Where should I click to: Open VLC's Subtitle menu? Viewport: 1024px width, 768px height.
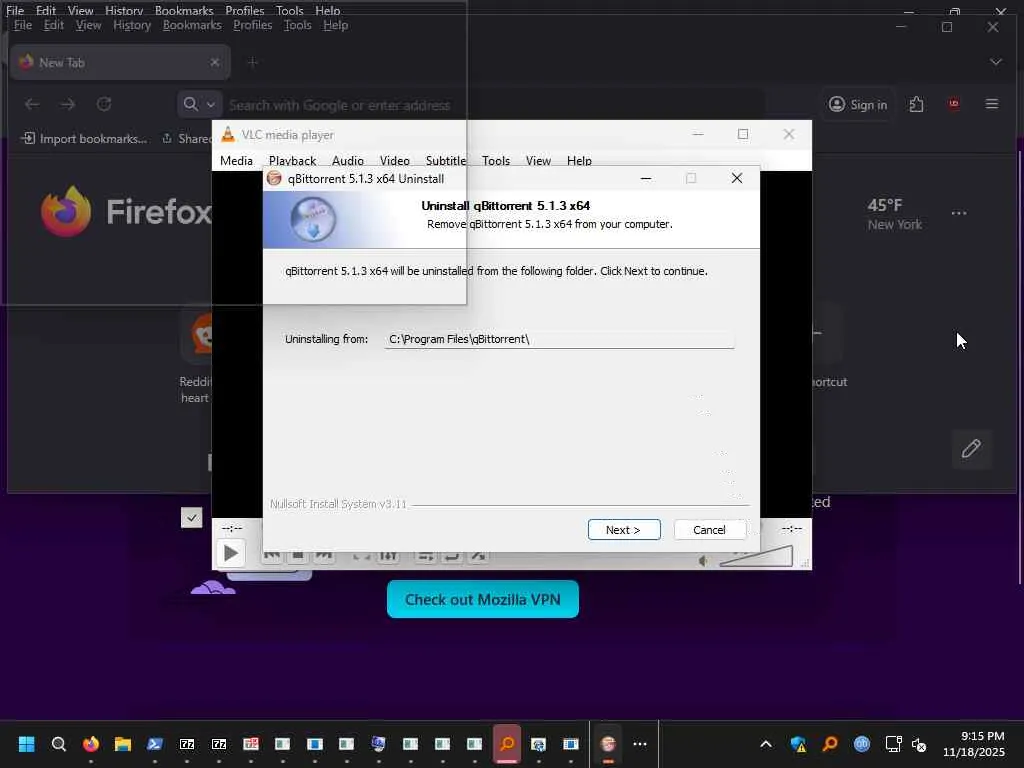point(446,161)
